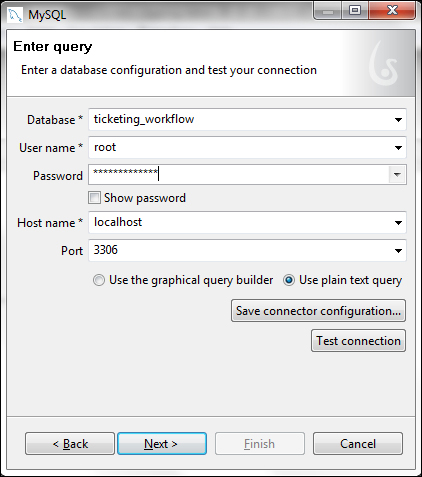422x477 pixels.
Task: Close the MySQL dialog window
Action: (x=392, y=11)
